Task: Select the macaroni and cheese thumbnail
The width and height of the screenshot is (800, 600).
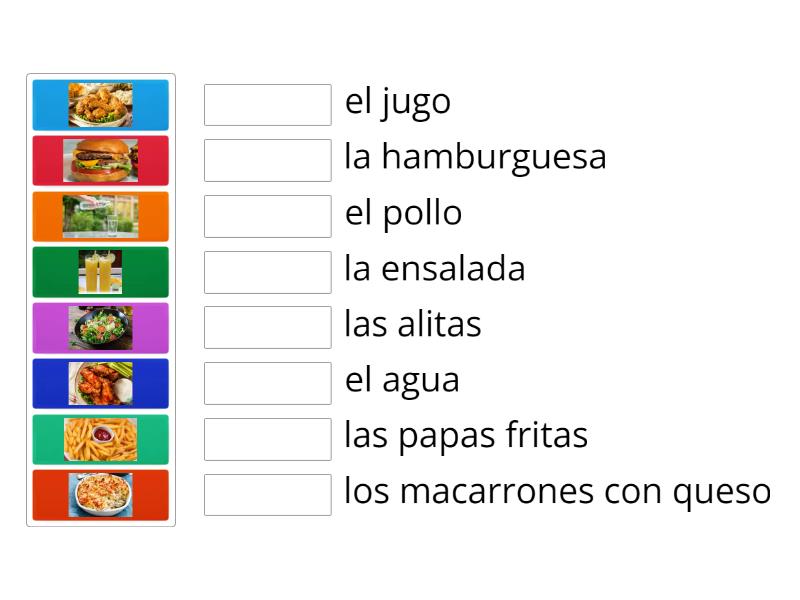Action: click(100, 494)
